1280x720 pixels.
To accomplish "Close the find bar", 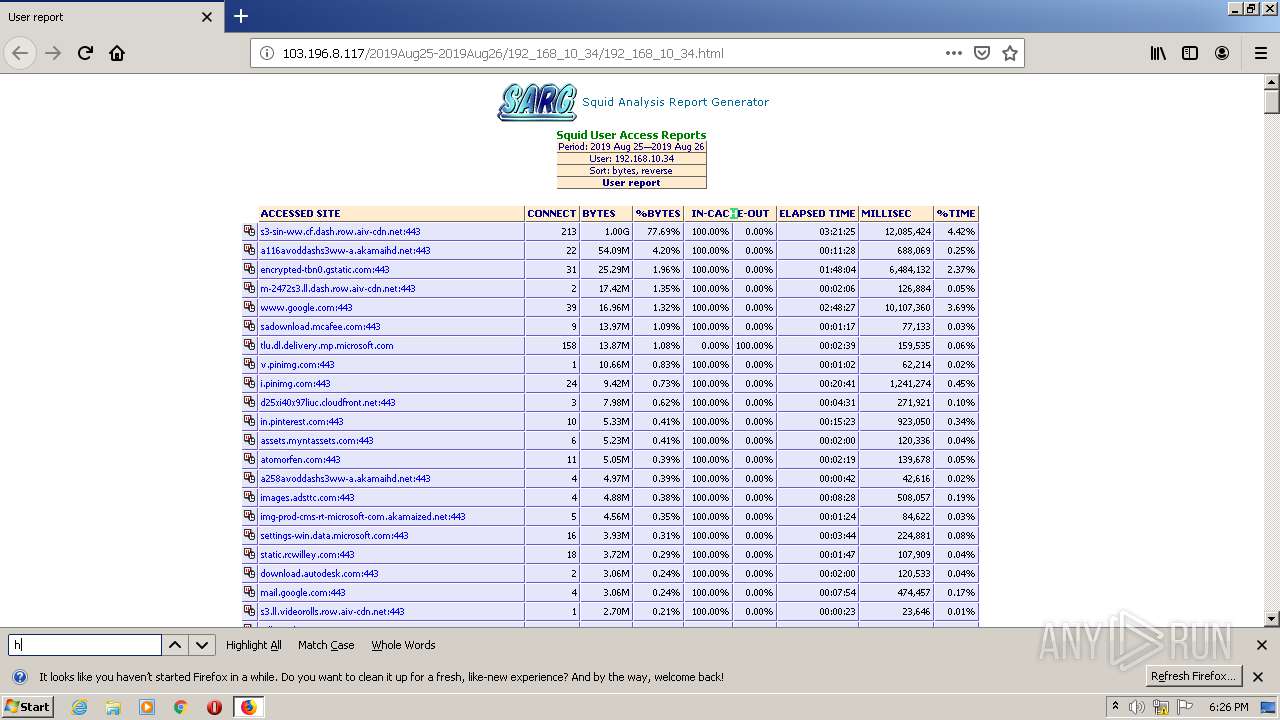I will 1262,645.
